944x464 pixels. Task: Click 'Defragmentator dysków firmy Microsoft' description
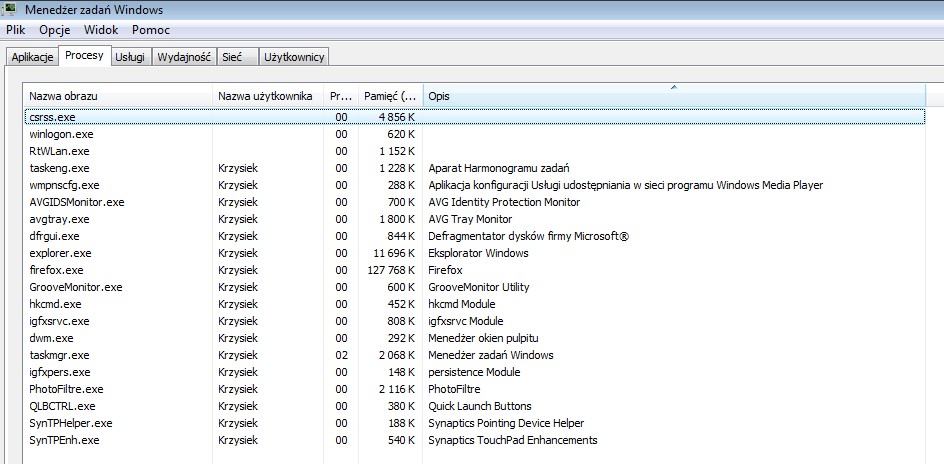(x=529, y=236)
